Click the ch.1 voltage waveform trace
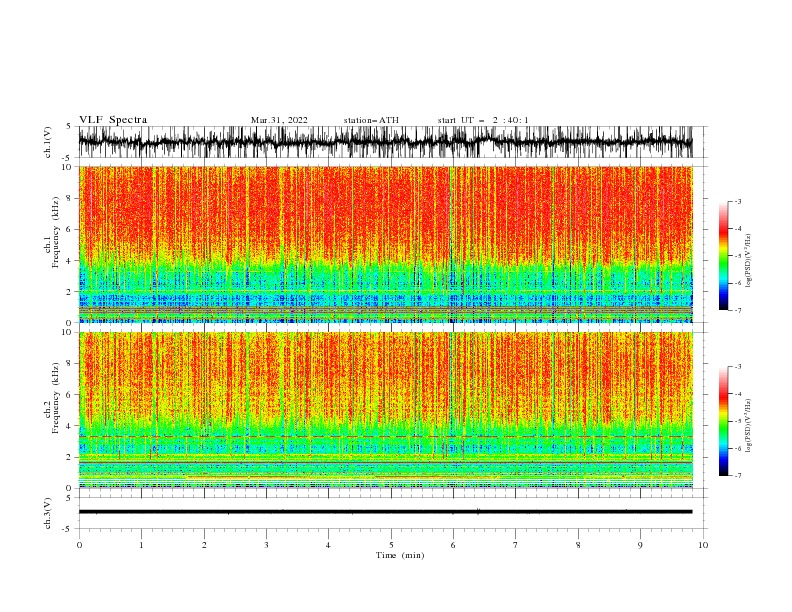The image size is (792, 612). coord(385,142)
